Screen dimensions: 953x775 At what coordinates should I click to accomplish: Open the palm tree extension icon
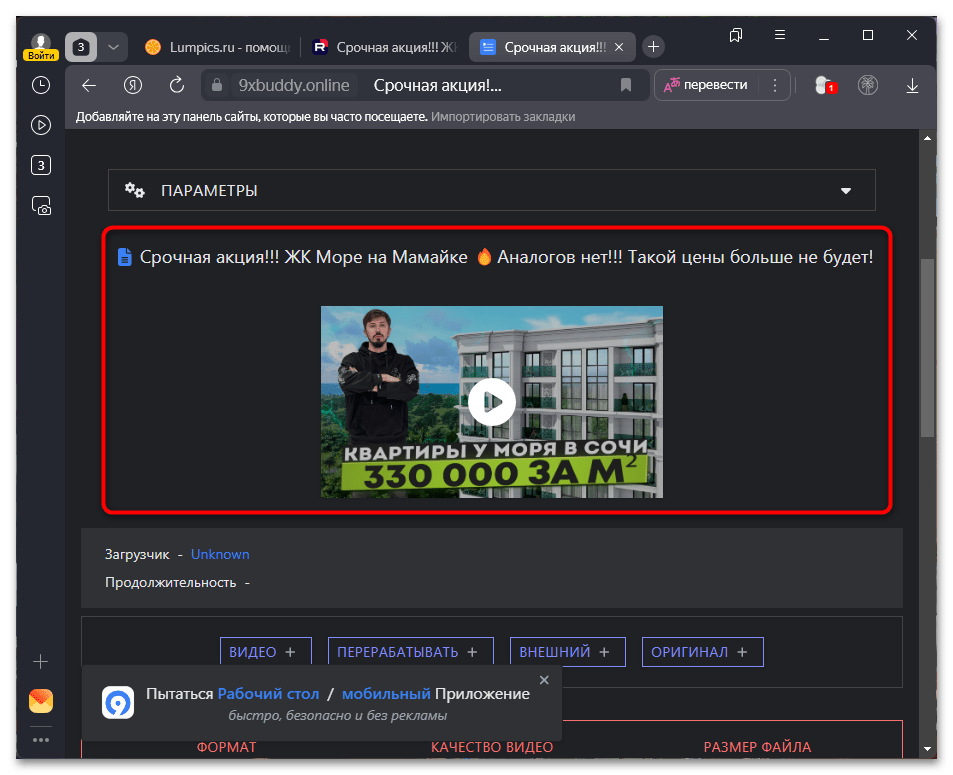(x=868, y=85)
